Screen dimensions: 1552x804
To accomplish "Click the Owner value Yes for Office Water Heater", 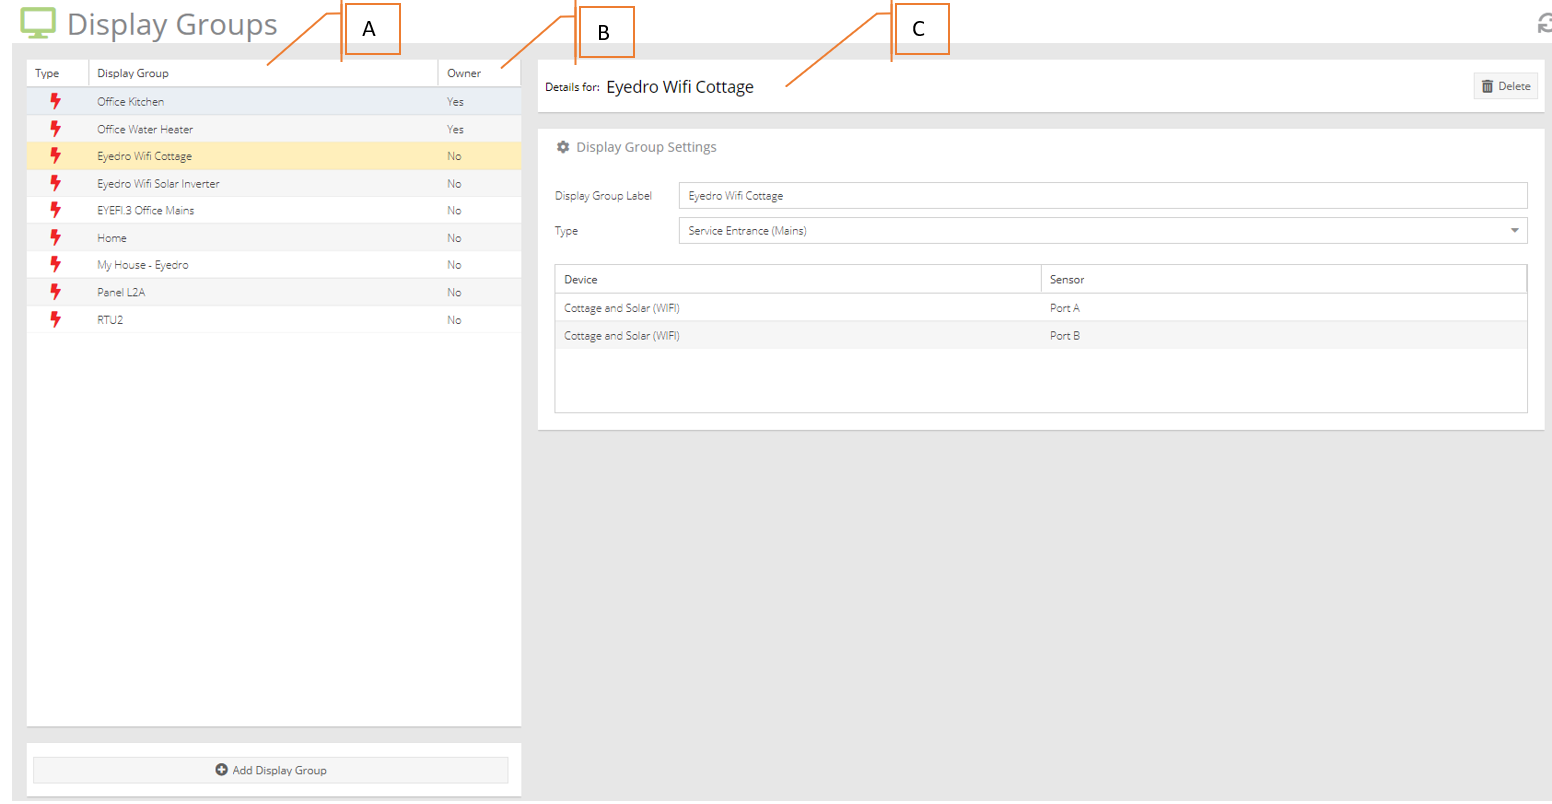I will (x=455, y=129).
